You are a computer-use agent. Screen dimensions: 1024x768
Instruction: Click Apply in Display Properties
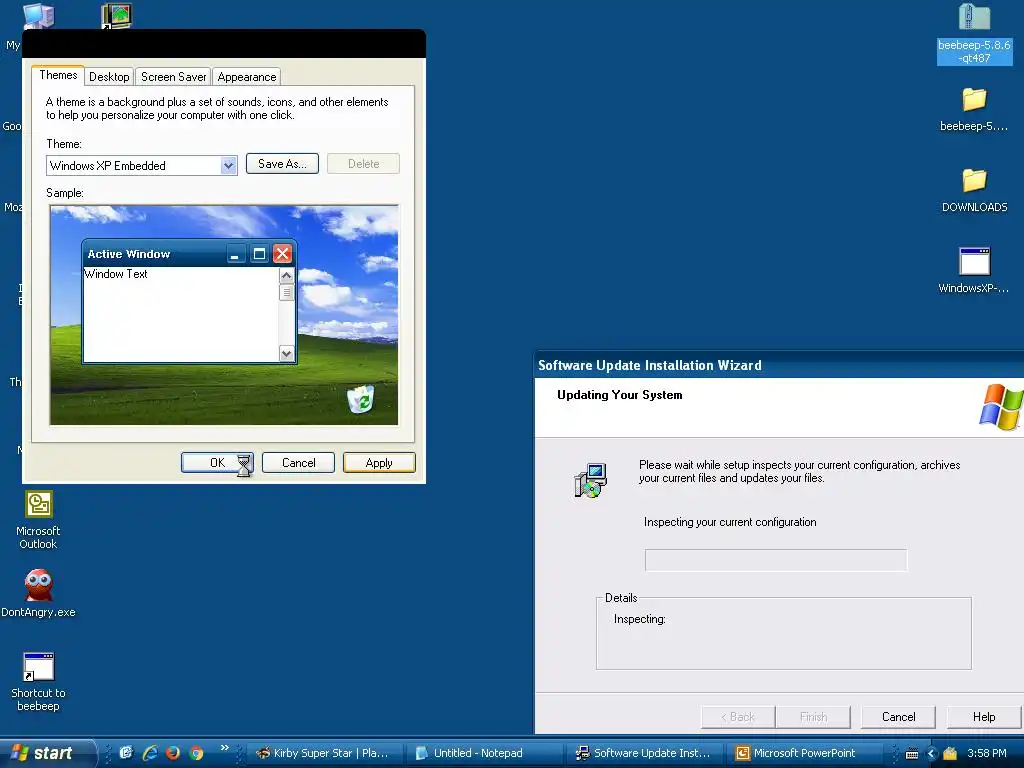point(379,462)
